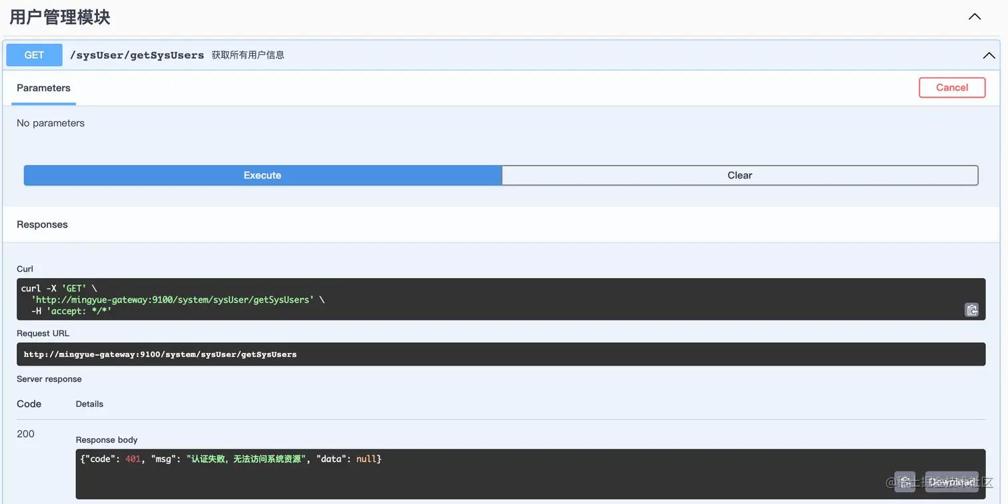Select the Parameters tab
This screenshot has width=1008, height=504.
(x=44, y=88)
